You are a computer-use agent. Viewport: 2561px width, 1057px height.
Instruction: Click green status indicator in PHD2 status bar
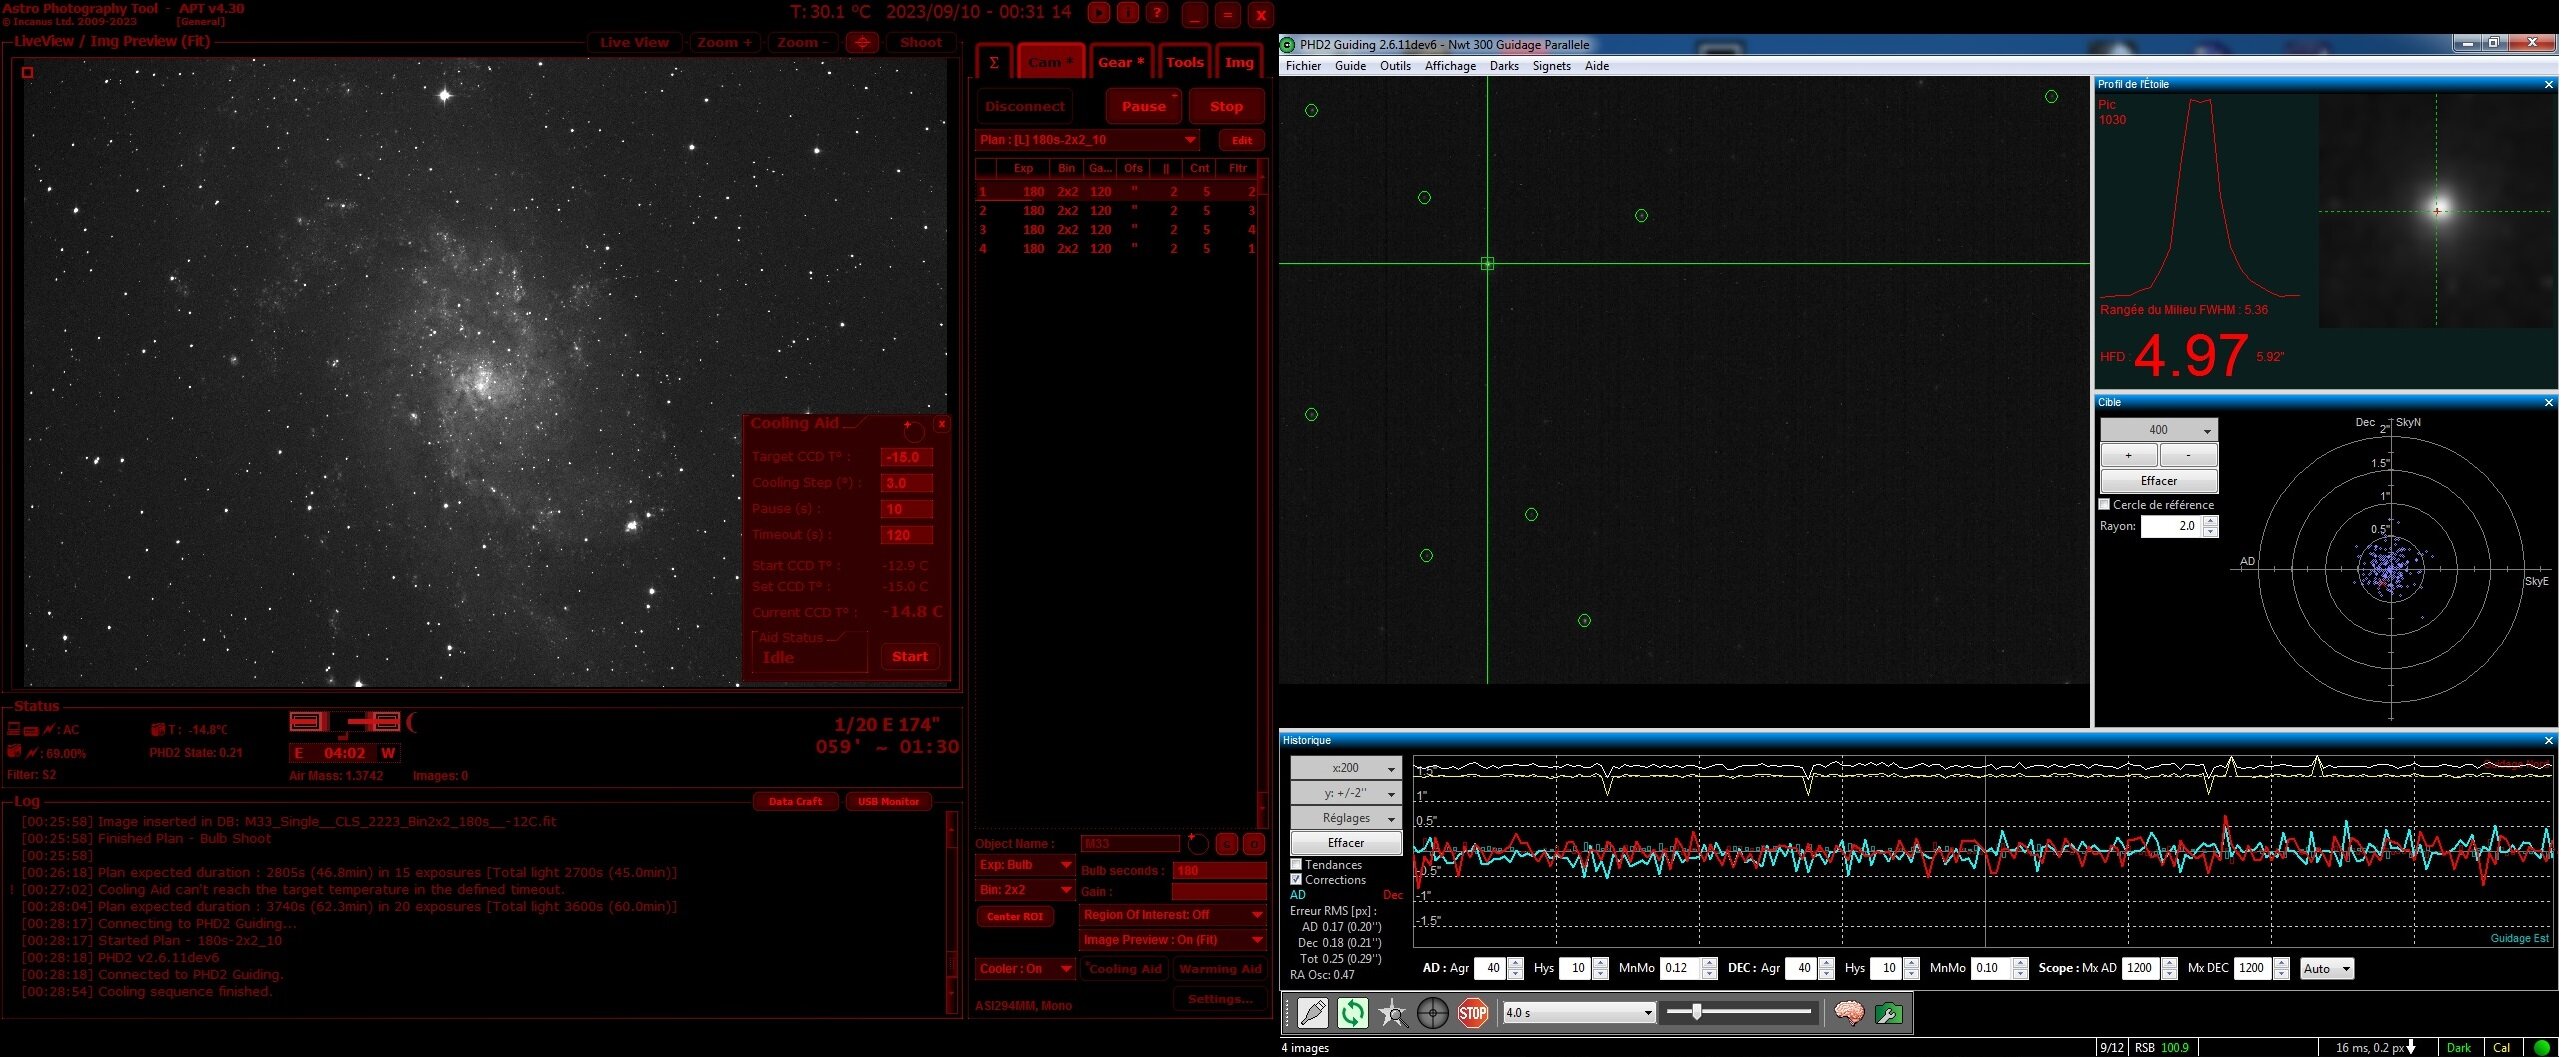pyautogui.click(x=2542, y=1048)
